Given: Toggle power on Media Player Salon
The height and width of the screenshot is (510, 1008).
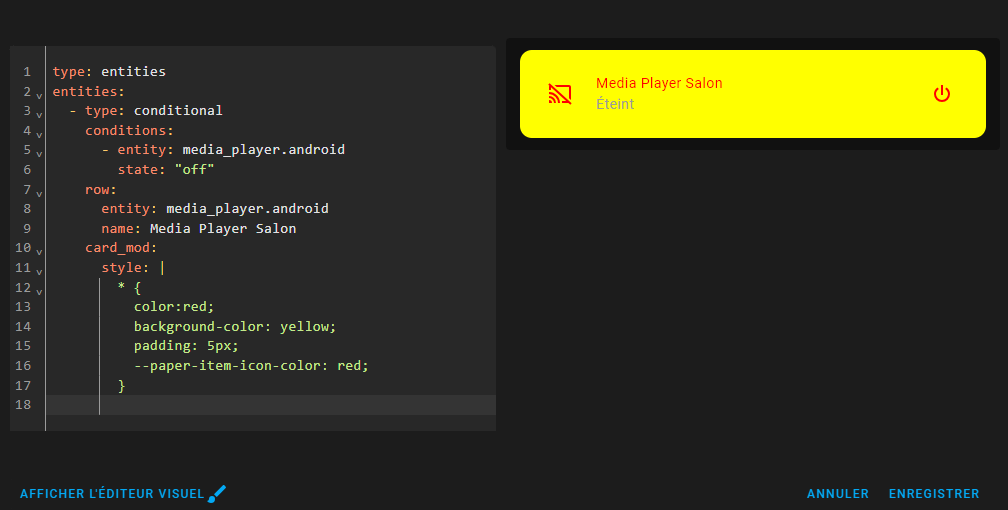Looking at the screenshot, I should pos(942,94).
